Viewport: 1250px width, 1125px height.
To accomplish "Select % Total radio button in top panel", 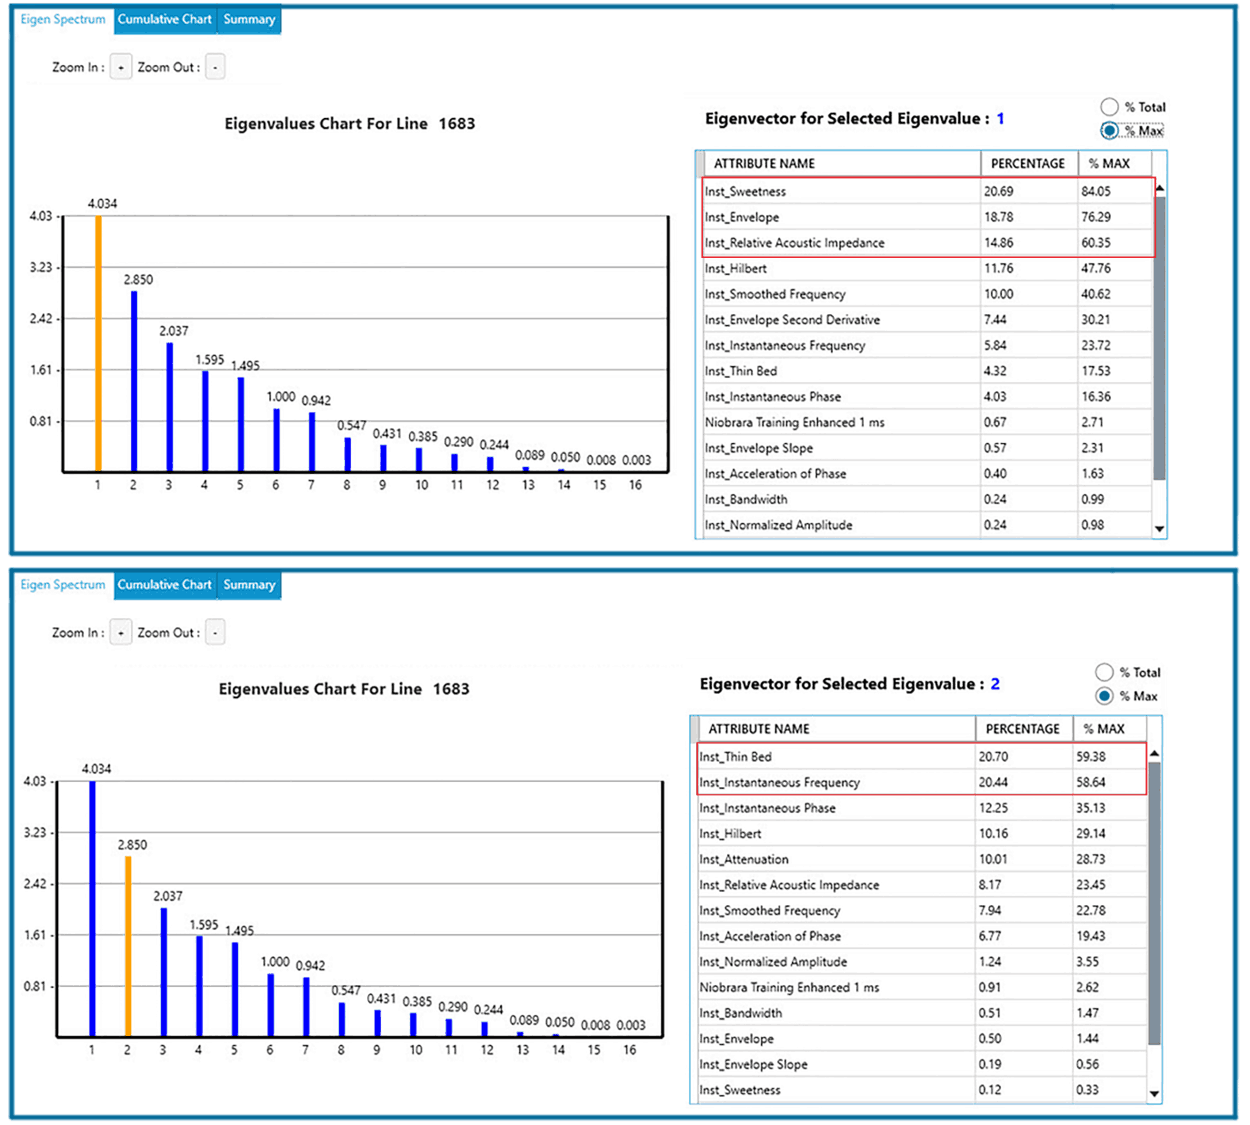I will coord(1109,107).
